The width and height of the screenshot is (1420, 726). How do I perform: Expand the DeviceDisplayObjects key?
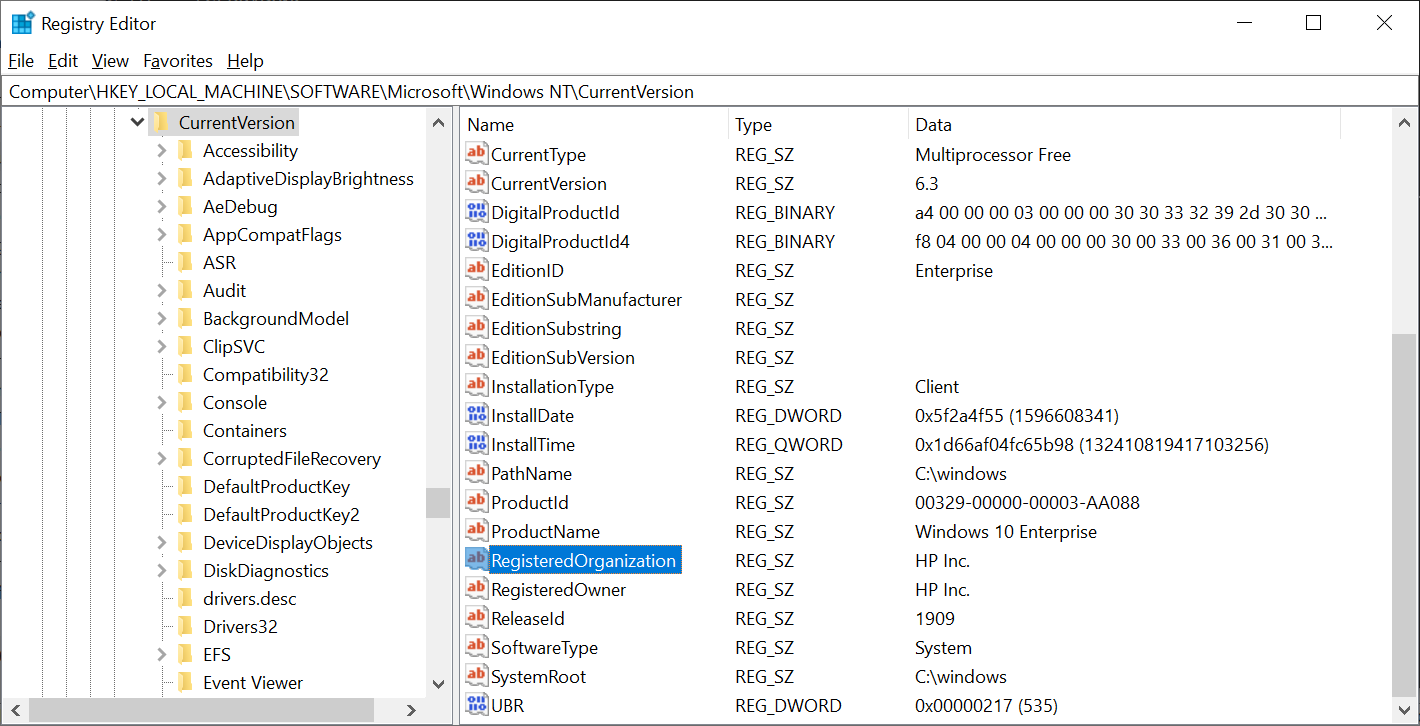point(161,542)
